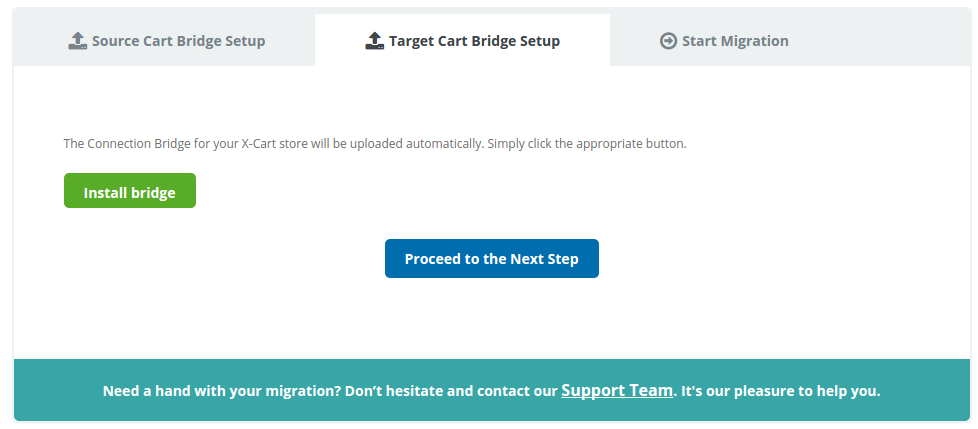Image resolution: width=978 pixels, height=429 pixels.
Task: Proceed to the Next Step
Action: 491,259
